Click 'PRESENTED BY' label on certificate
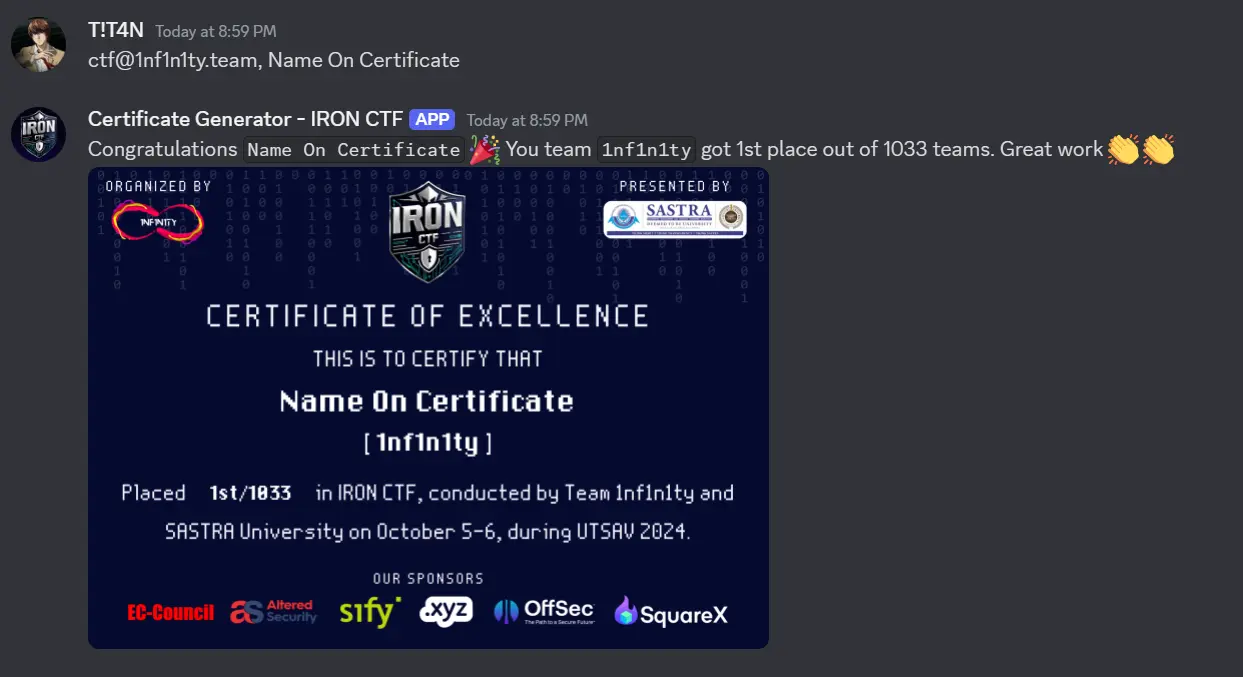The height and width of the screenshot is (677, 1243). point(675,186)
